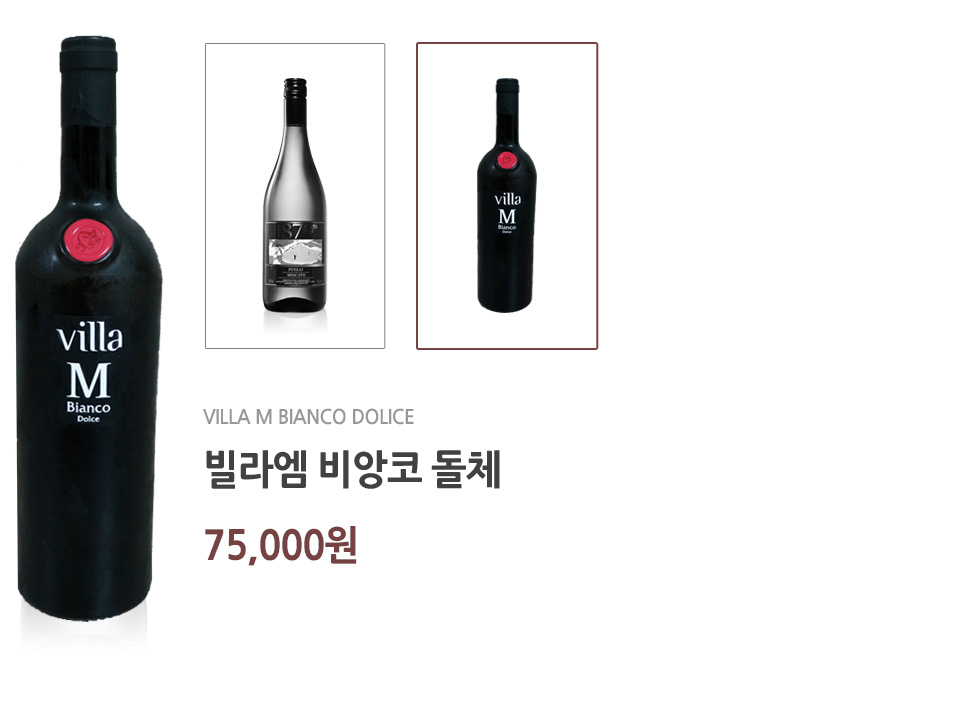
Task: Click red seal on selected thumbnail bottle
Action: [507, 160]
